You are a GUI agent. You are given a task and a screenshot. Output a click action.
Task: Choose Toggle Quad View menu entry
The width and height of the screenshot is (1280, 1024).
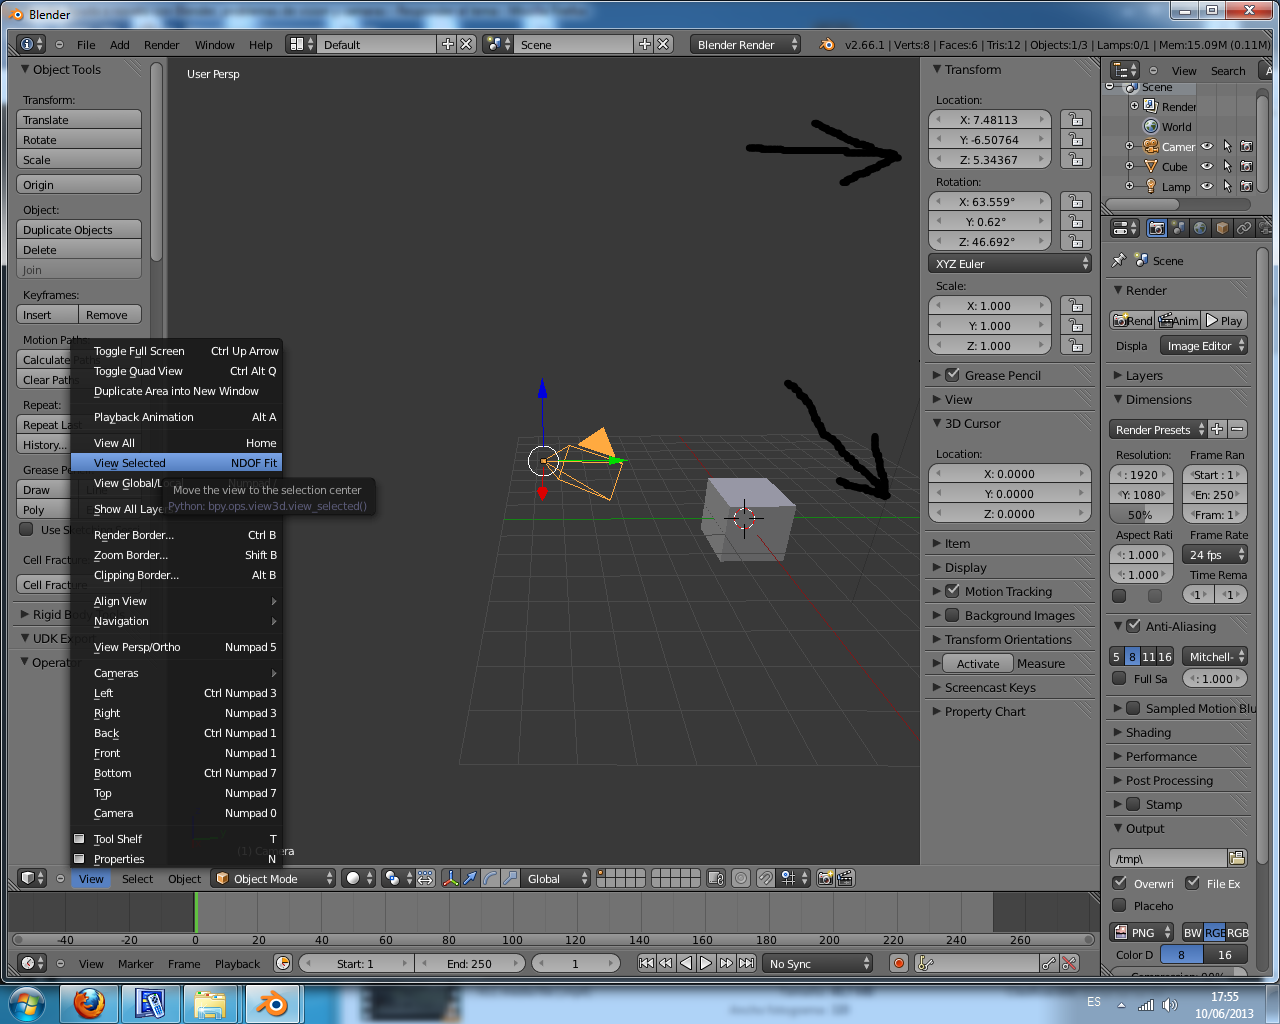(x=176, y=371)
